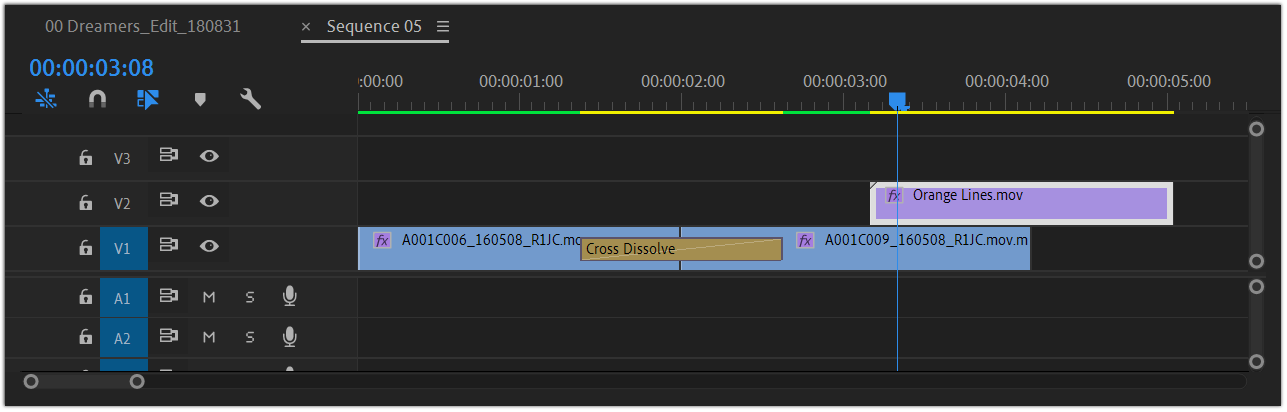Click the voice-over record mic on A1

click(x=290, y=296)
